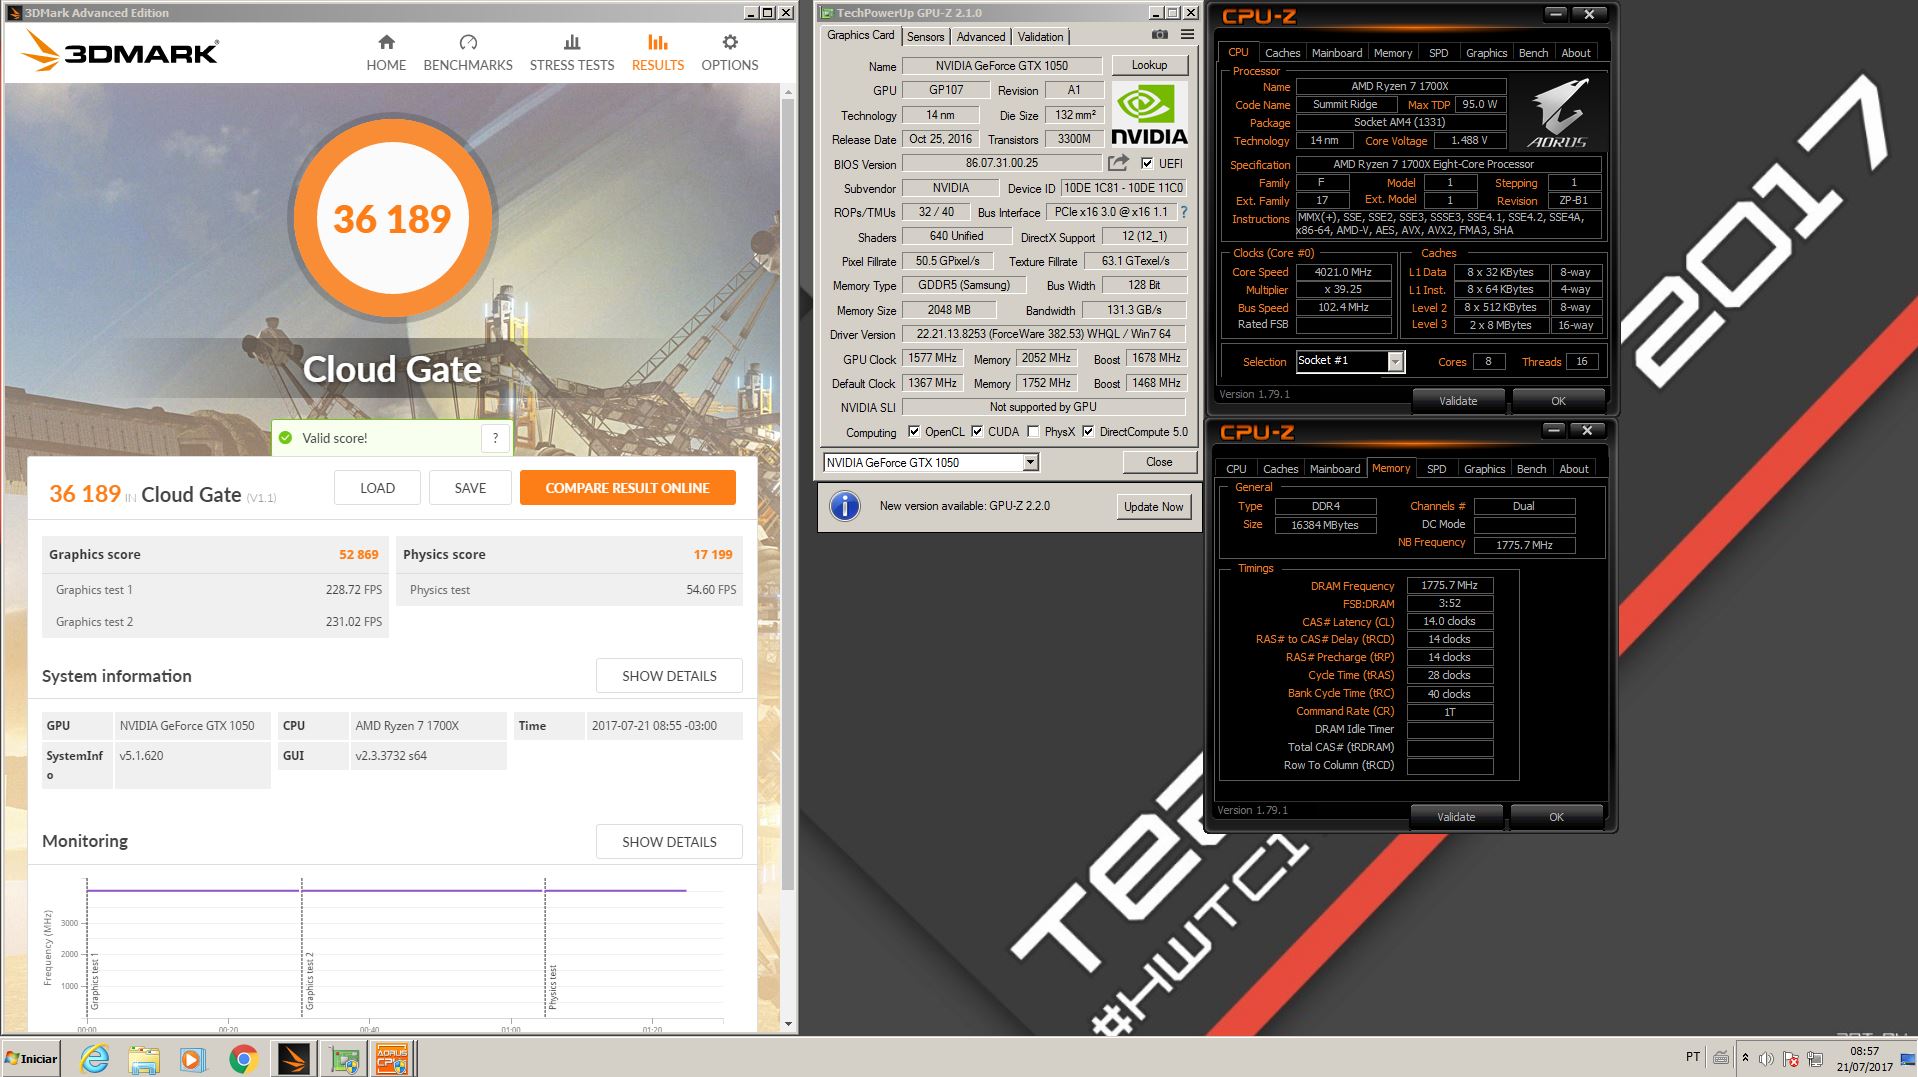Toggle the CUDA checkbox

977,432
